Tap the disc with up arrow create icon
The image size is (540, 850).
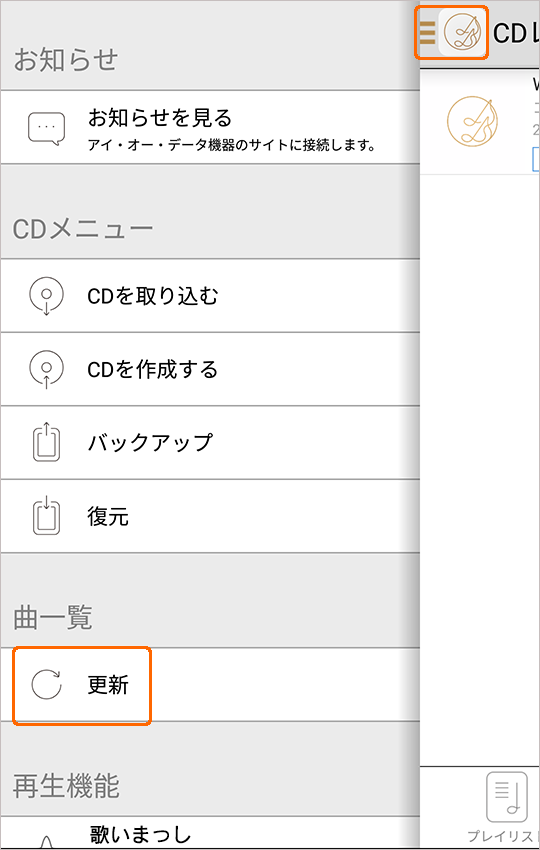[46, 370]
